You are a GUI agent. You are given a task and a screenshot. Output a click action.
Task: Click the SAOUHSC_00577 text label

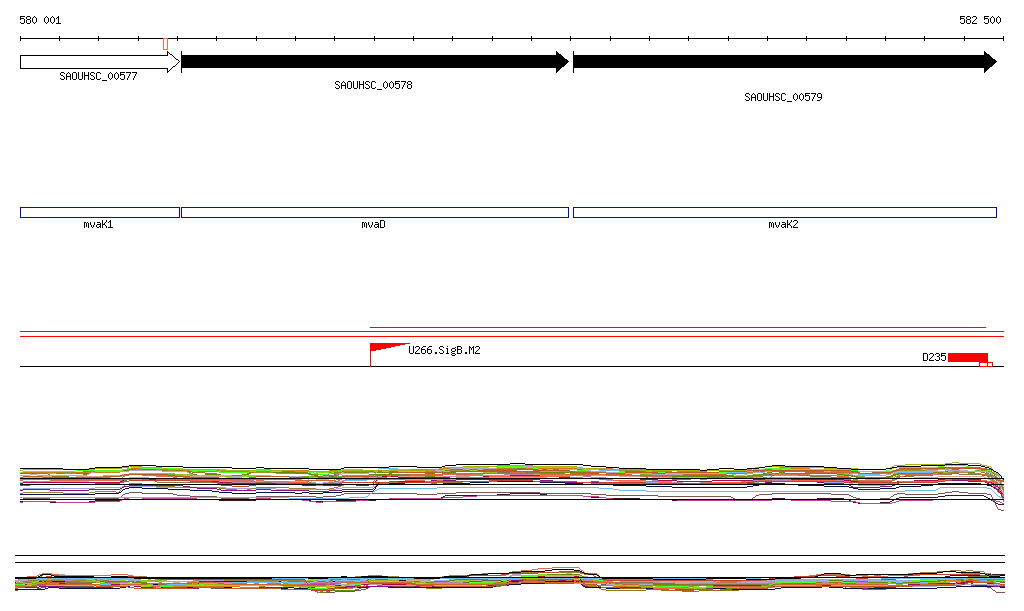click(x=98, y=76)
